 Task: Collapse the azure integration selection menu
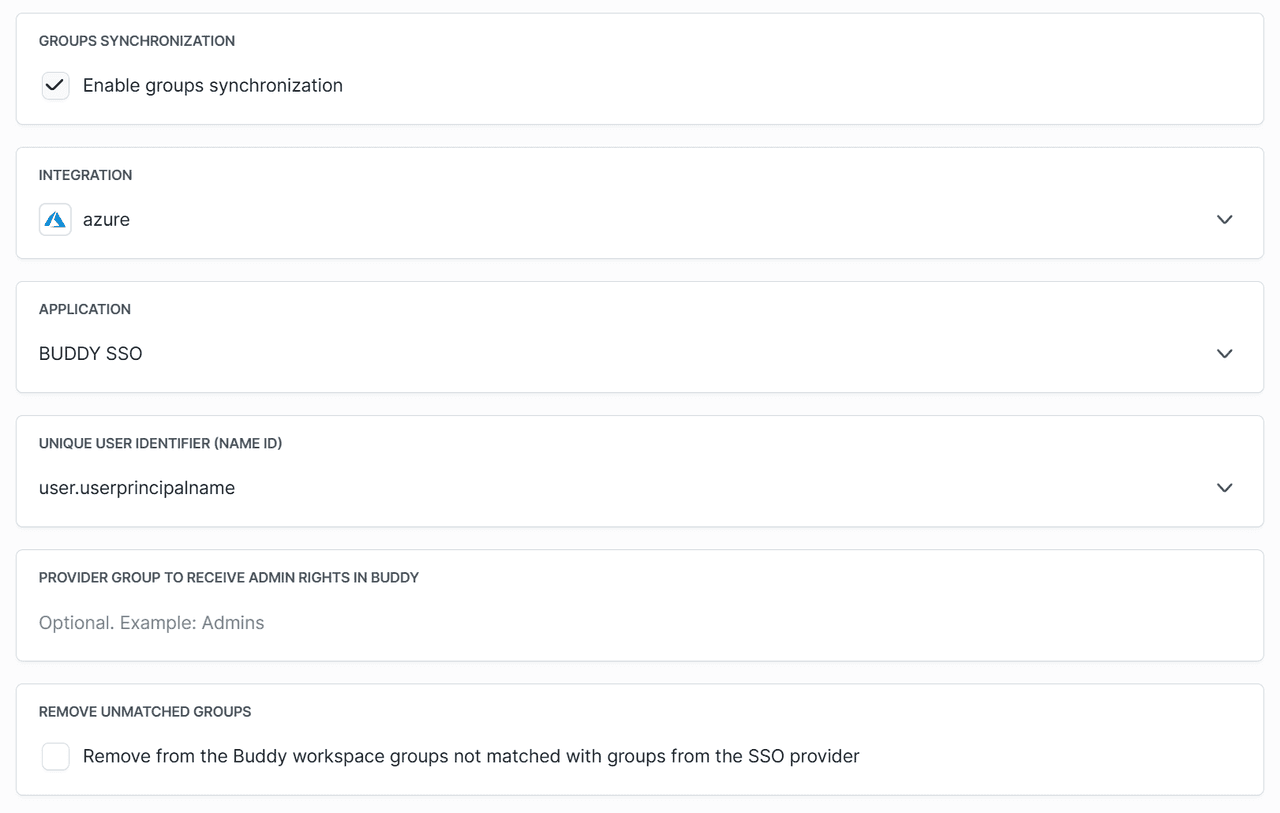1224,219
